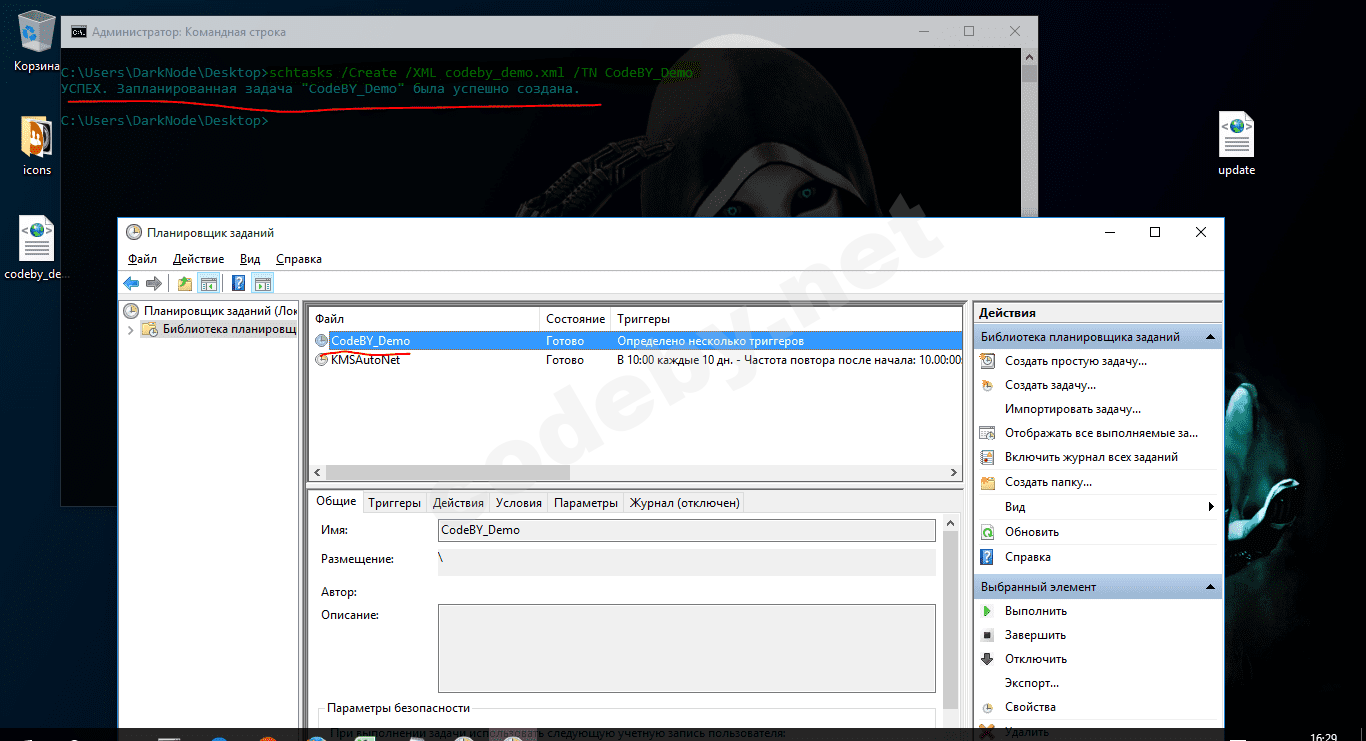This screenshot has width=1366, height=741.
Task: Switch to the Параметры tab
Action: [x=586, y=503]
